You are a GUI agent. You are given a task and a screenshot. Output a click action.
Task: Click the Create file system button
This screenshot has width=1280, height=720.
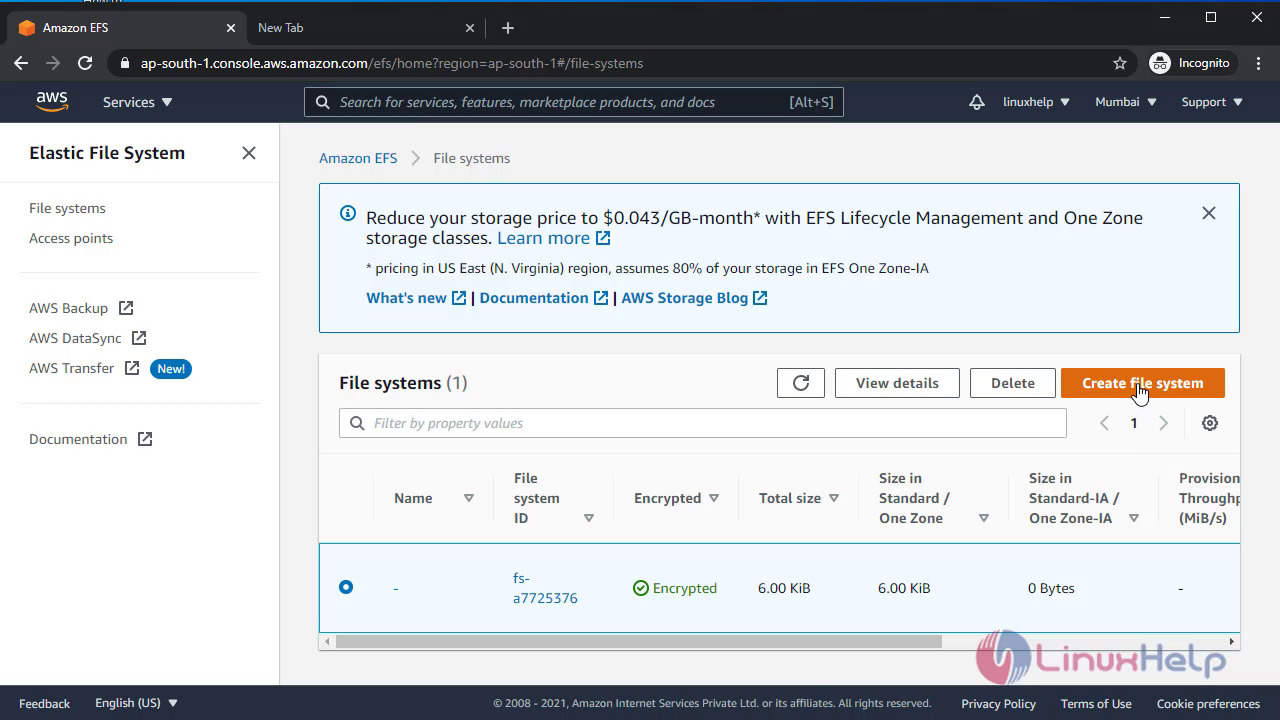coord(1142,383)
